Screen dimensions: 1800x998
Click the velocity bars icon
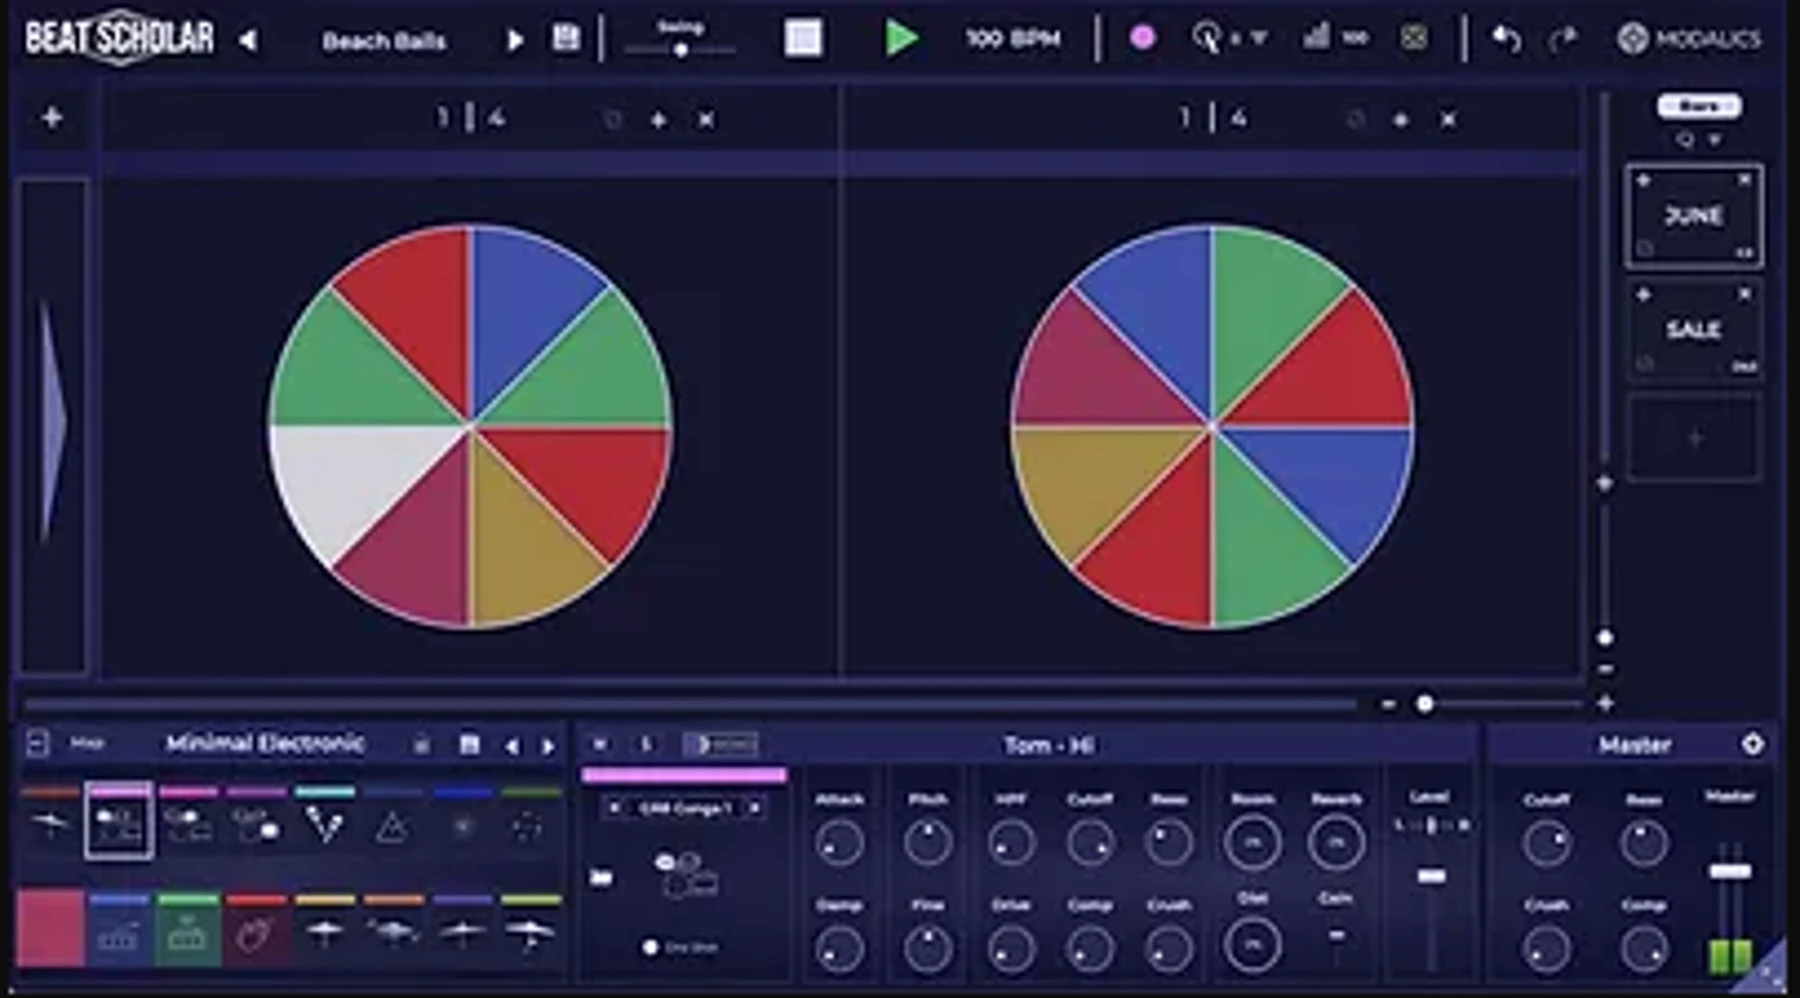tap(1316, 37)
